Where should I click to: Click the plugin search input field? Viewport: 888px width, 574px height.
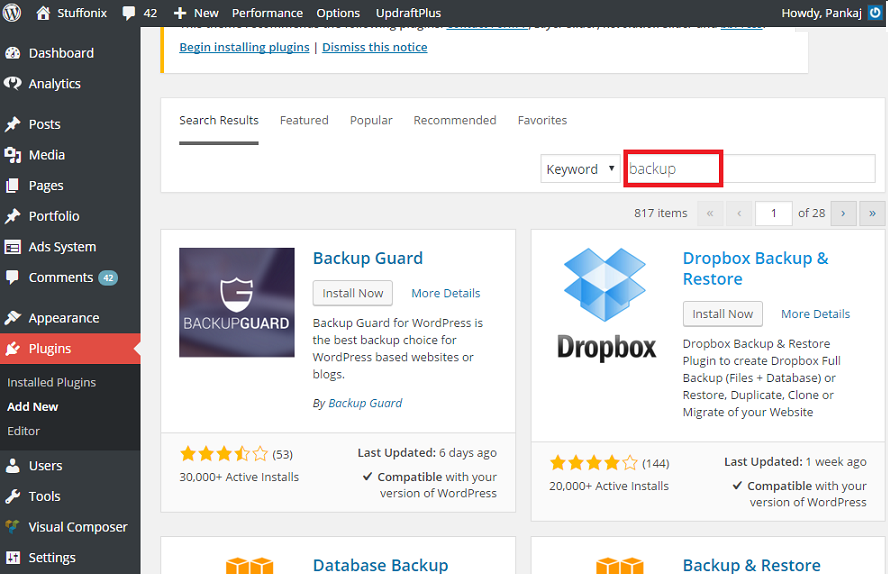pyautogui.click(x=750, y=169)
